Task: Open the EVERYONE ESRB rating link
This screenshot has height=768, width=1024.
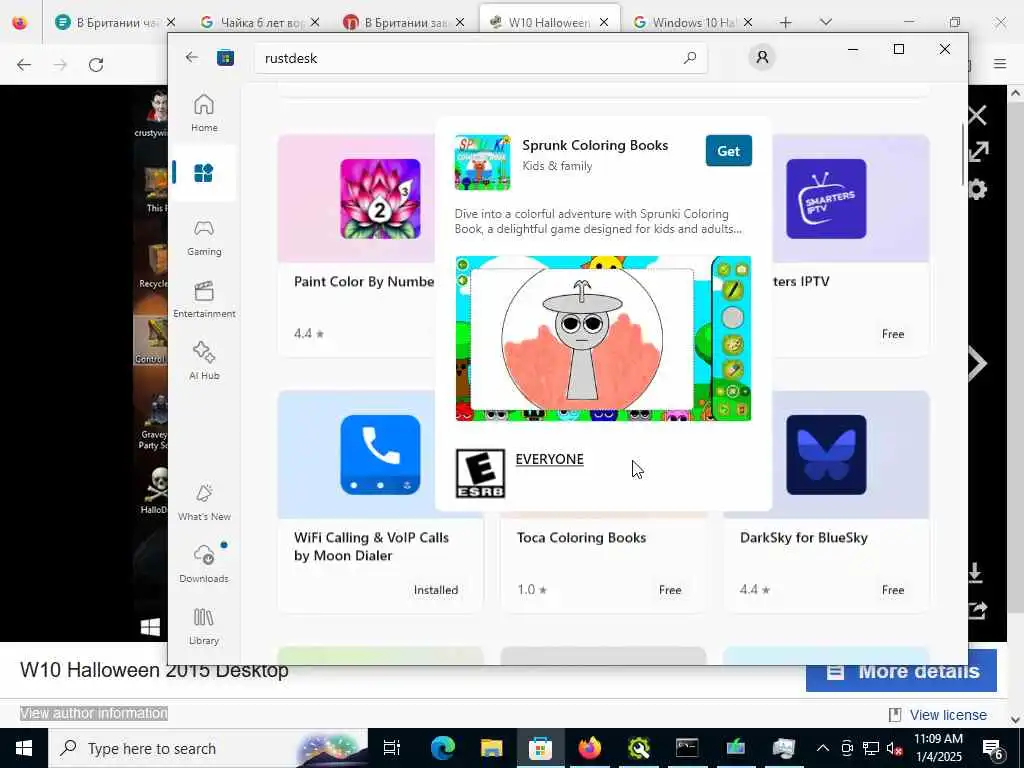Action: pos(549,459)
